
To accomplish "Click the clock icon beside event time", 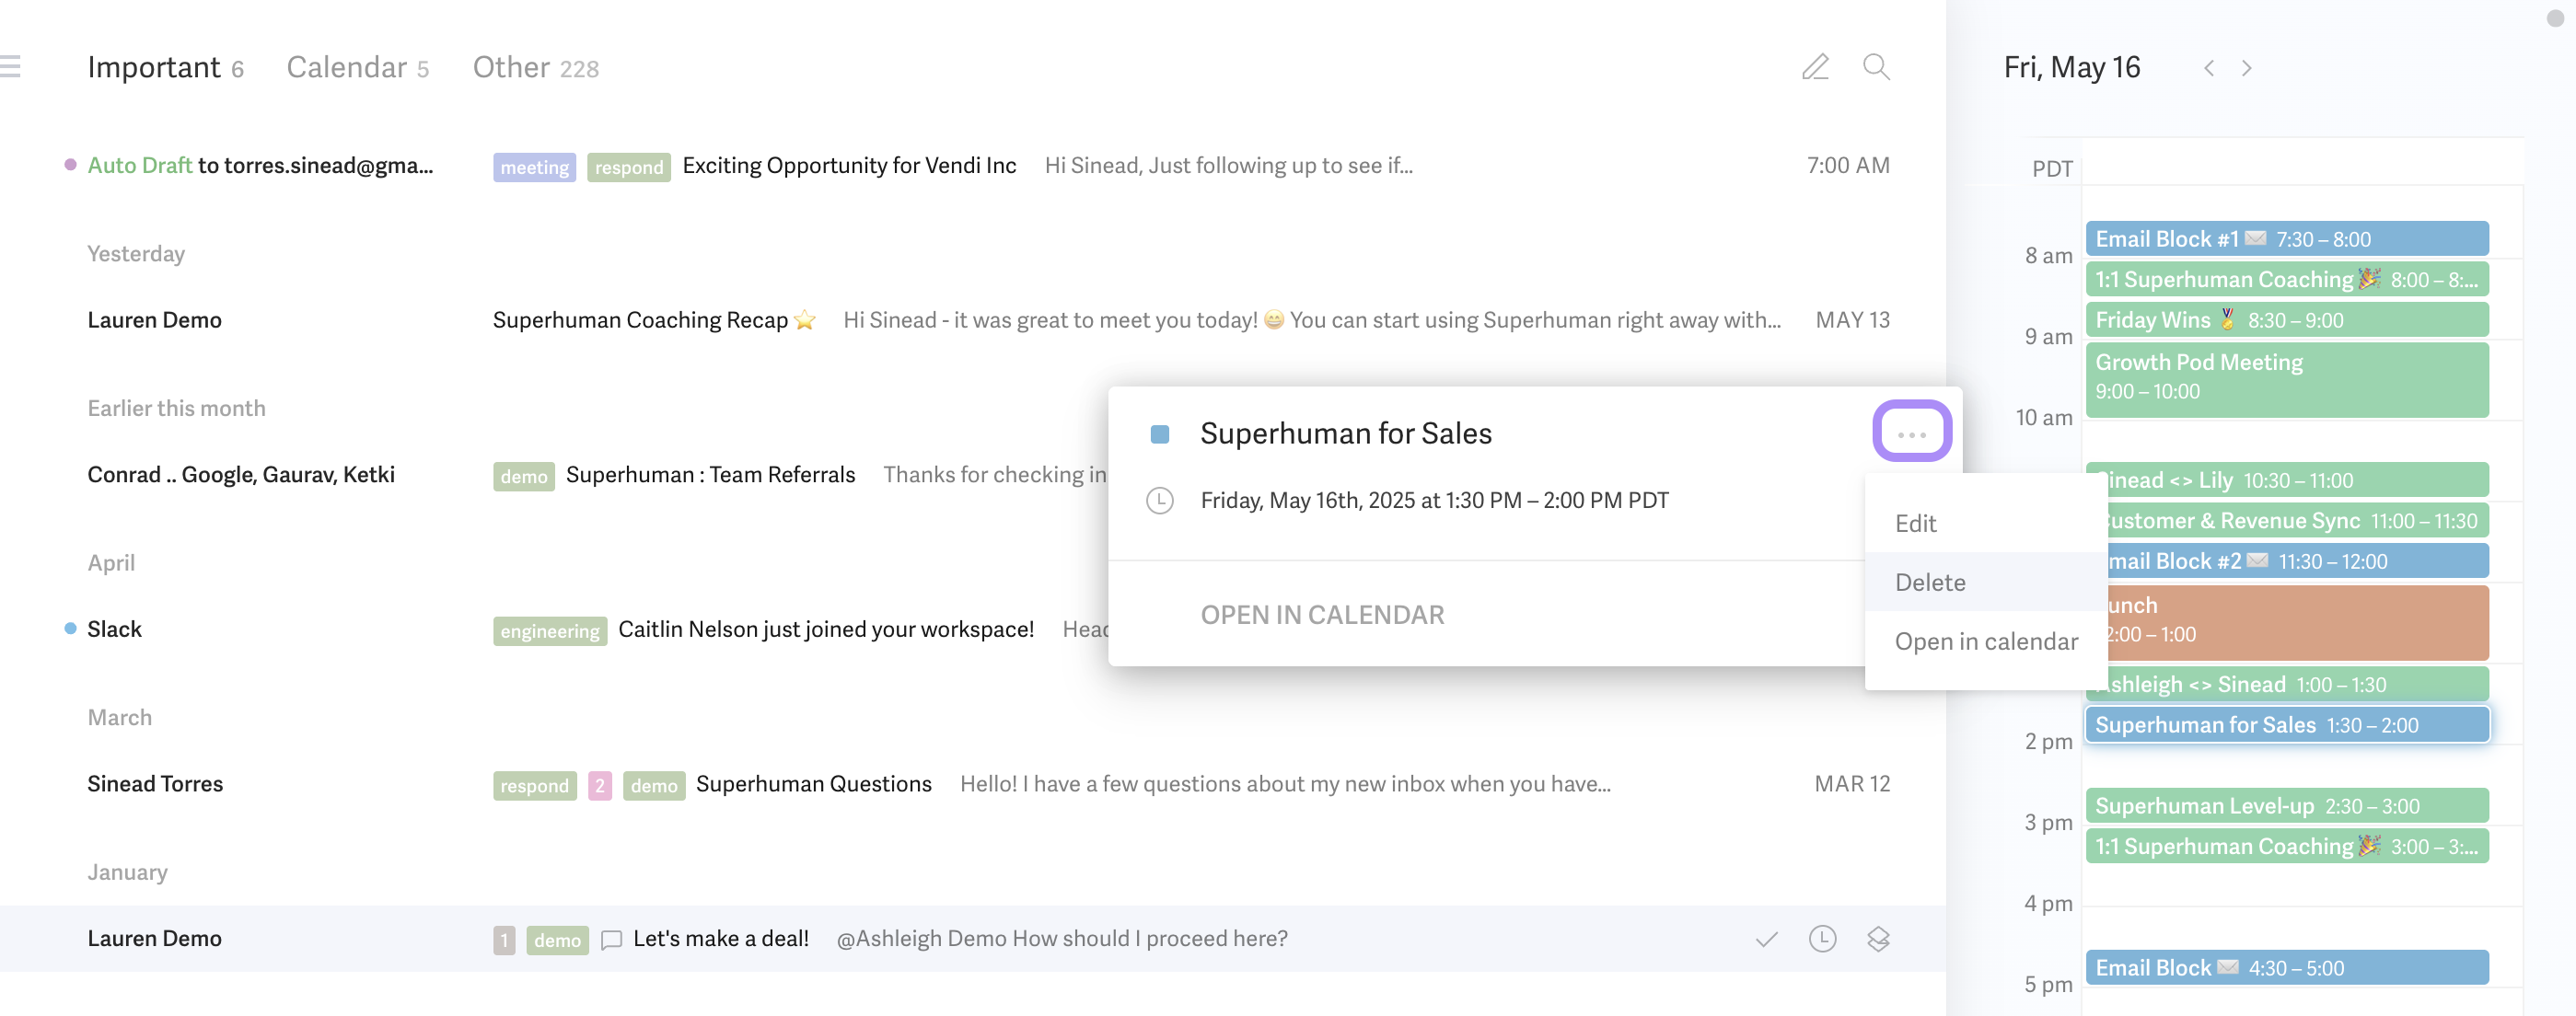I will [1160, 500].
